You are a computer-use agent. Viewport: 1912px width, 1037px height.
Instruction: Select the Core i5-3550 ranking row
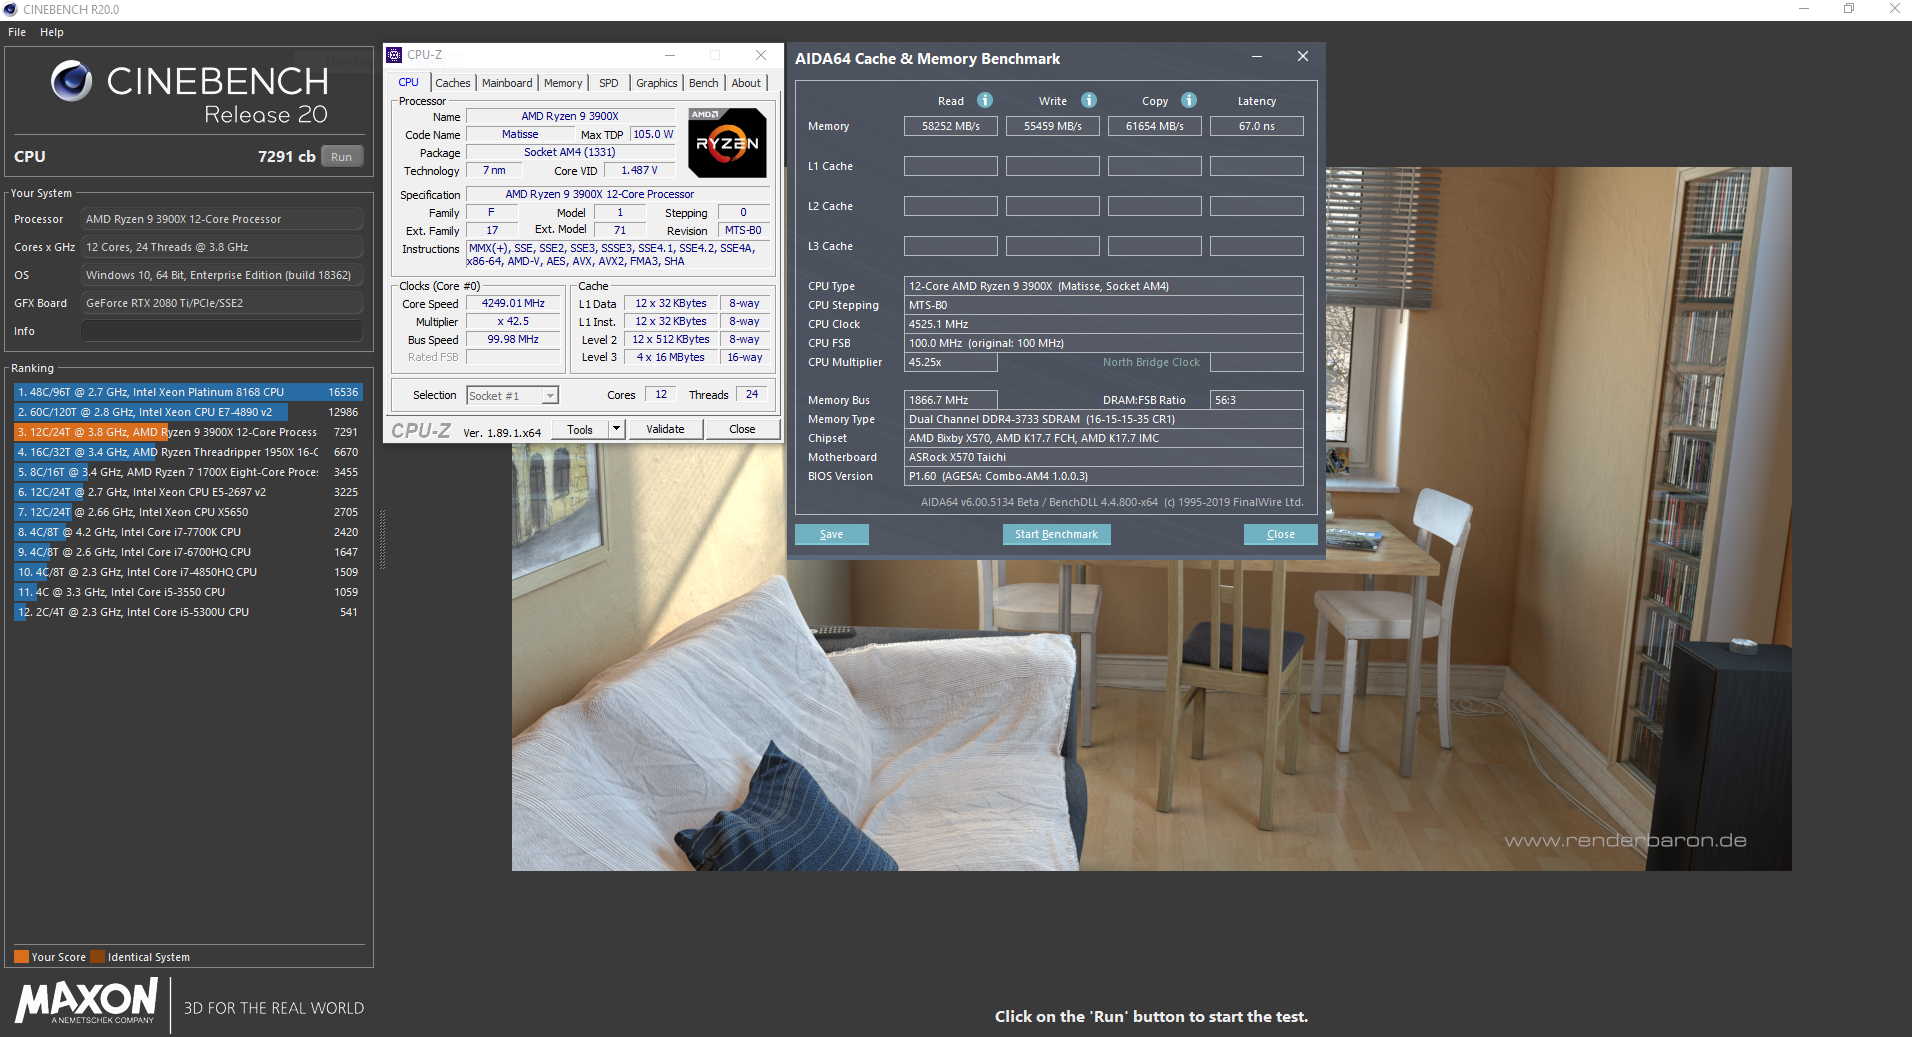click(x=188, y=592)
